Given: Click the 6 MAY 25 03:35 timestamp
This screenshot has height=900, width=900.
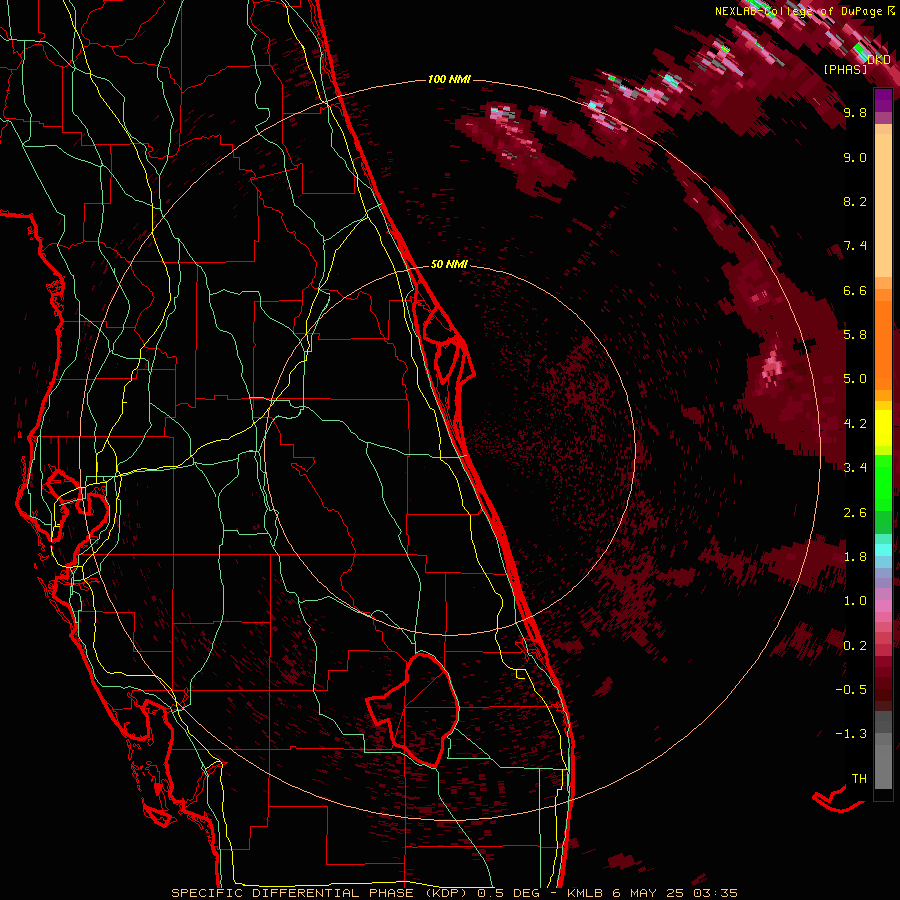Looking at the screenshot, I should 675,893.
